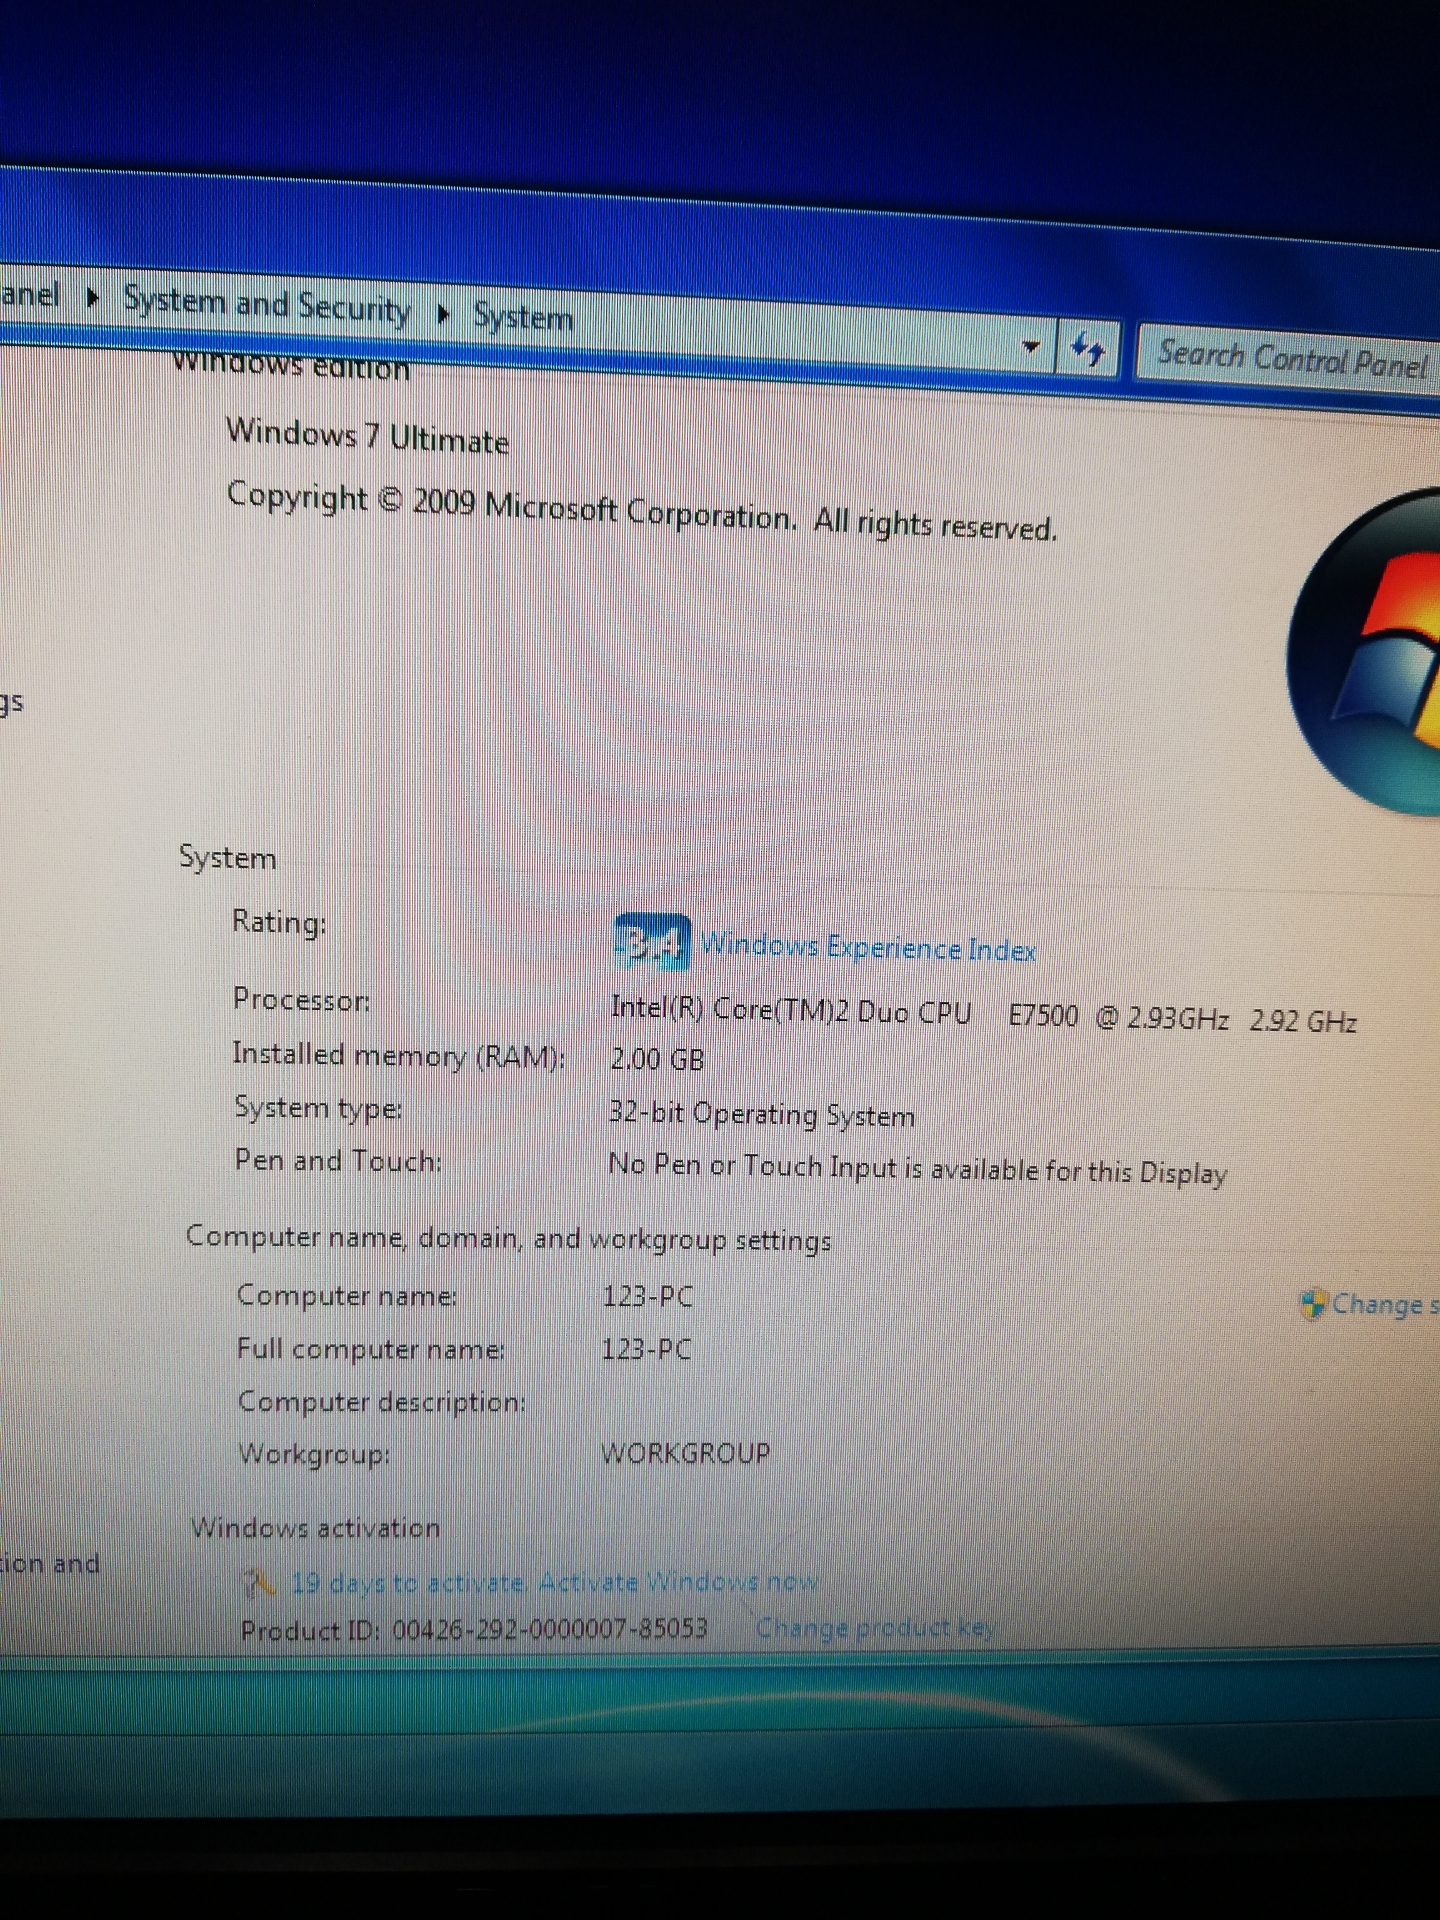Select the processor value Intel Core2 Duo

(x=983, y=1013)
